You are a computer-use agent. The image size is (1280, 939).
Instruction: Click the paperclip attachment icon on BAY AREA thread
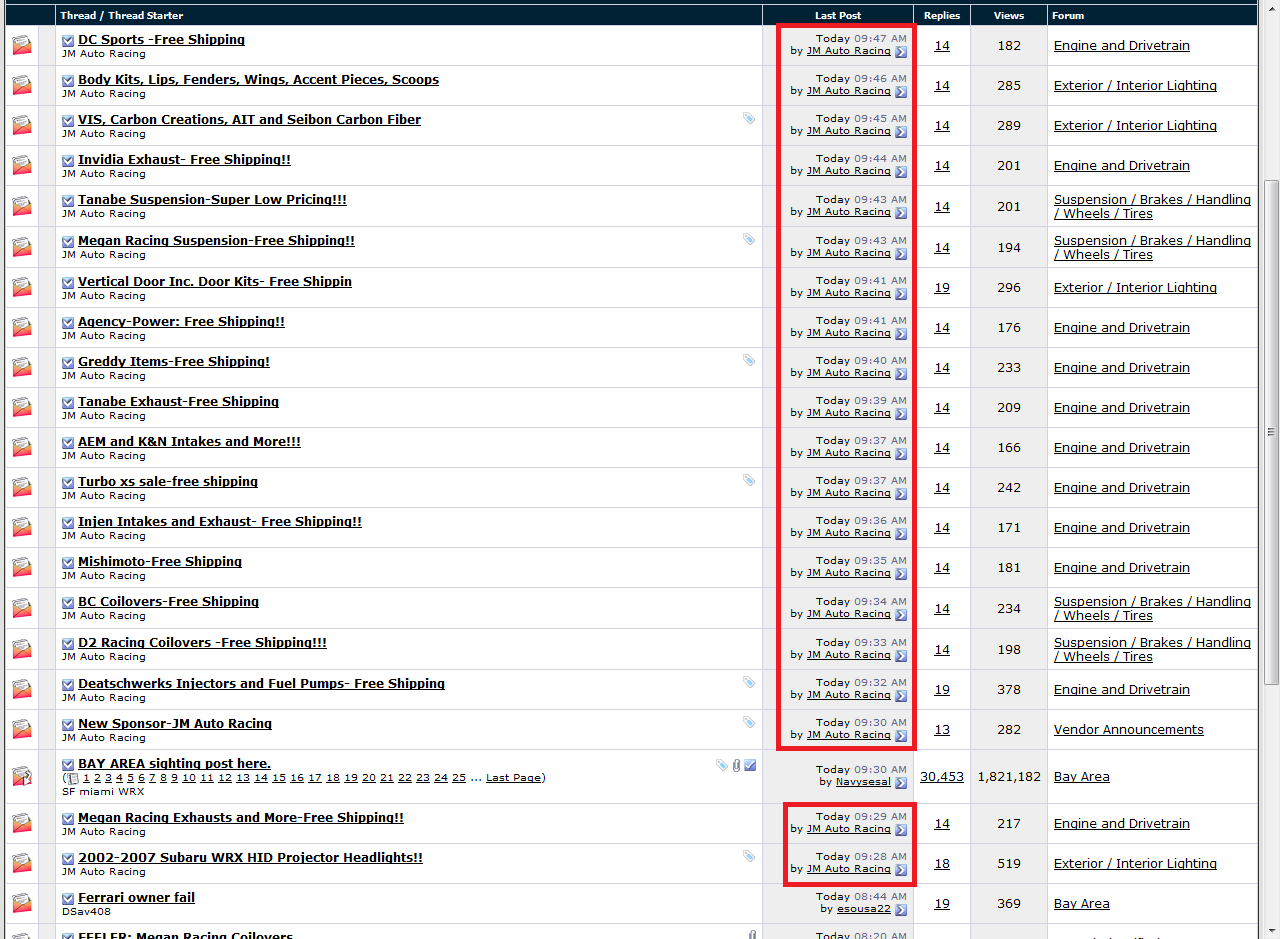pyautogui.click(x=736, y=765)
